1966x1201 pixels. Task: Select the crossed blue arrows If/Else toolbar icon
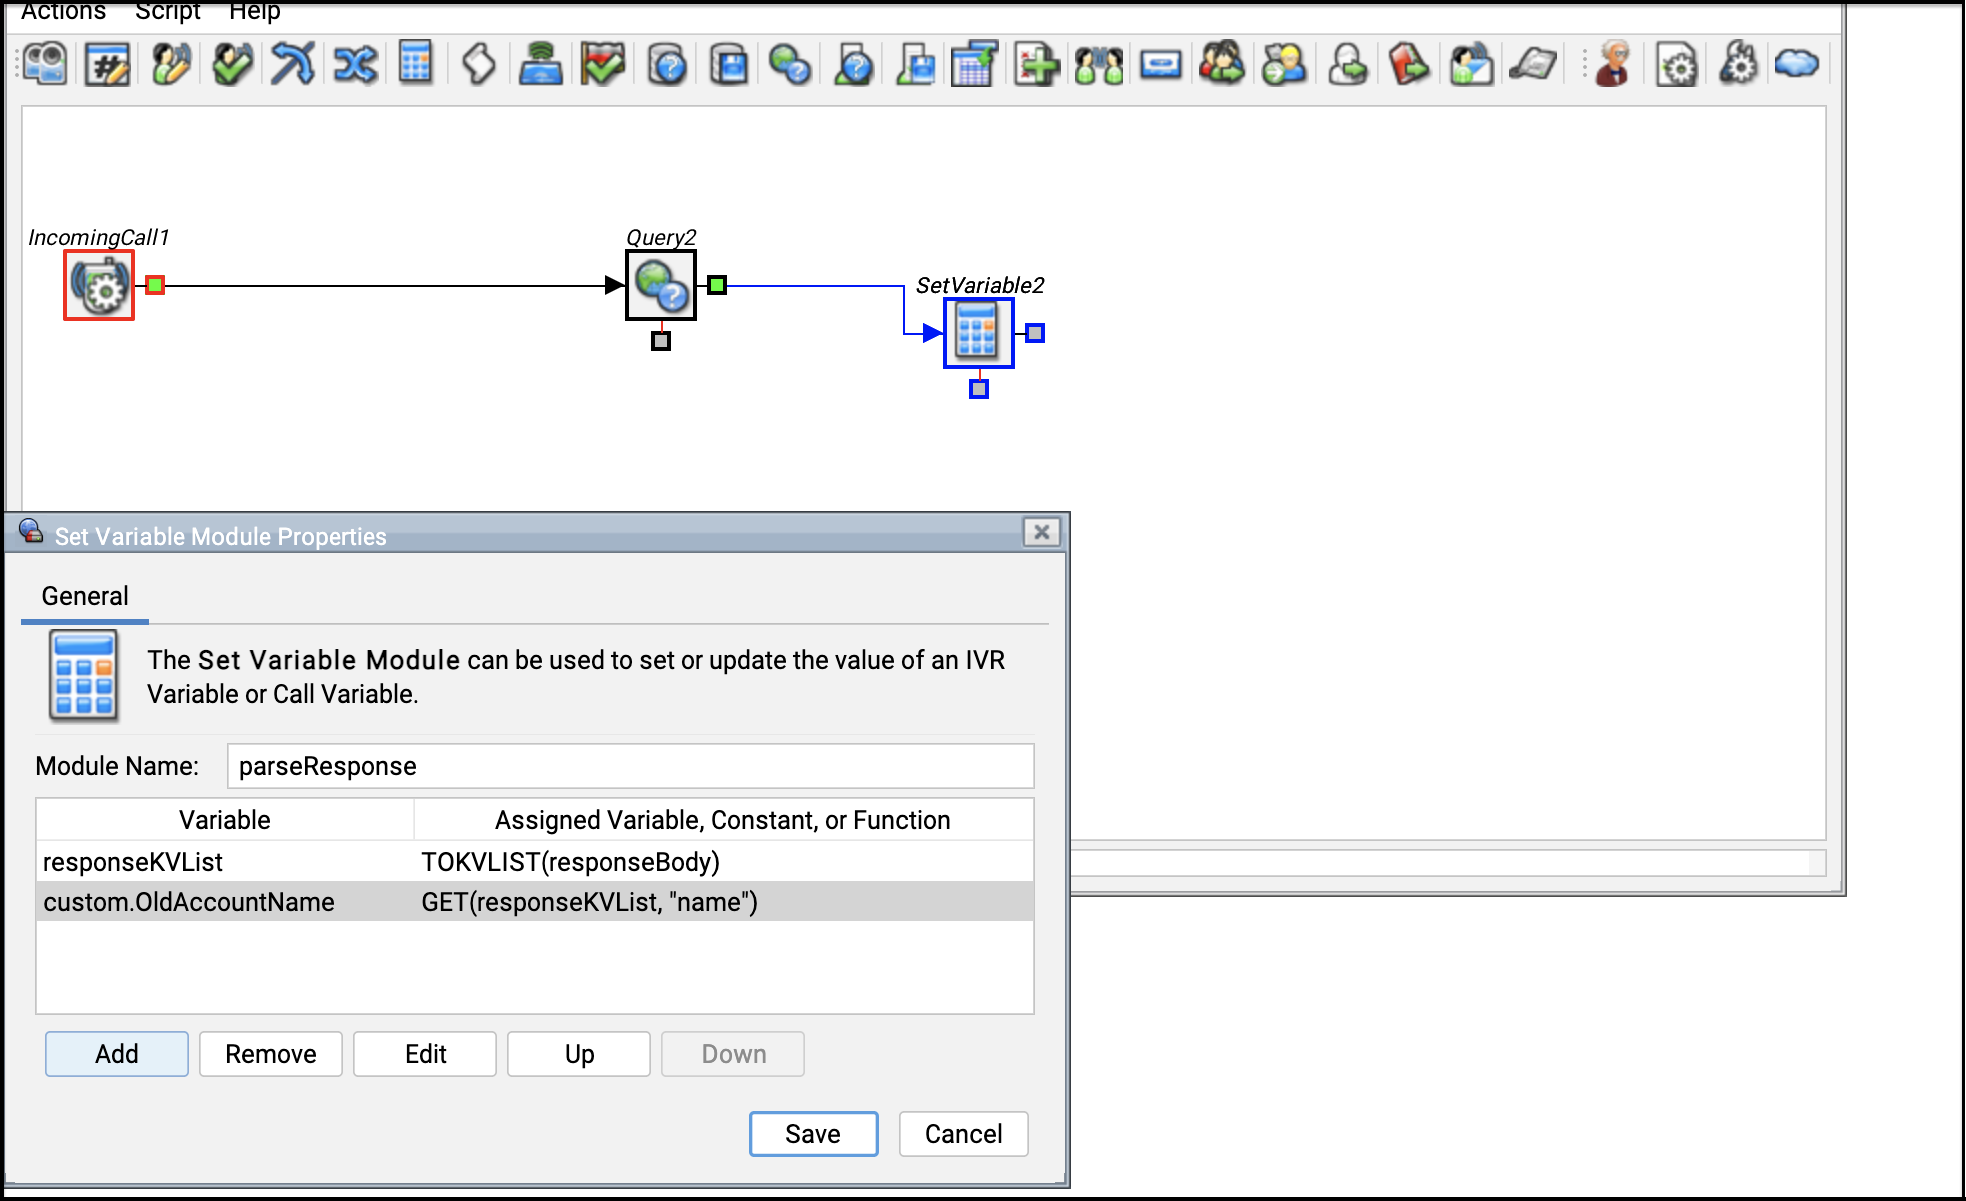pyautogui.click(x=355, y=65)
